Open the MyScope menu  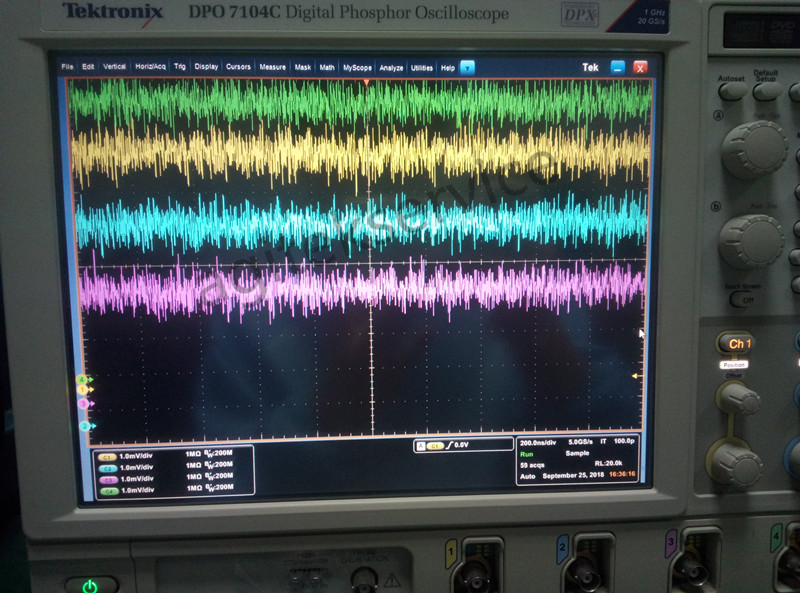[x=357, y=67]
